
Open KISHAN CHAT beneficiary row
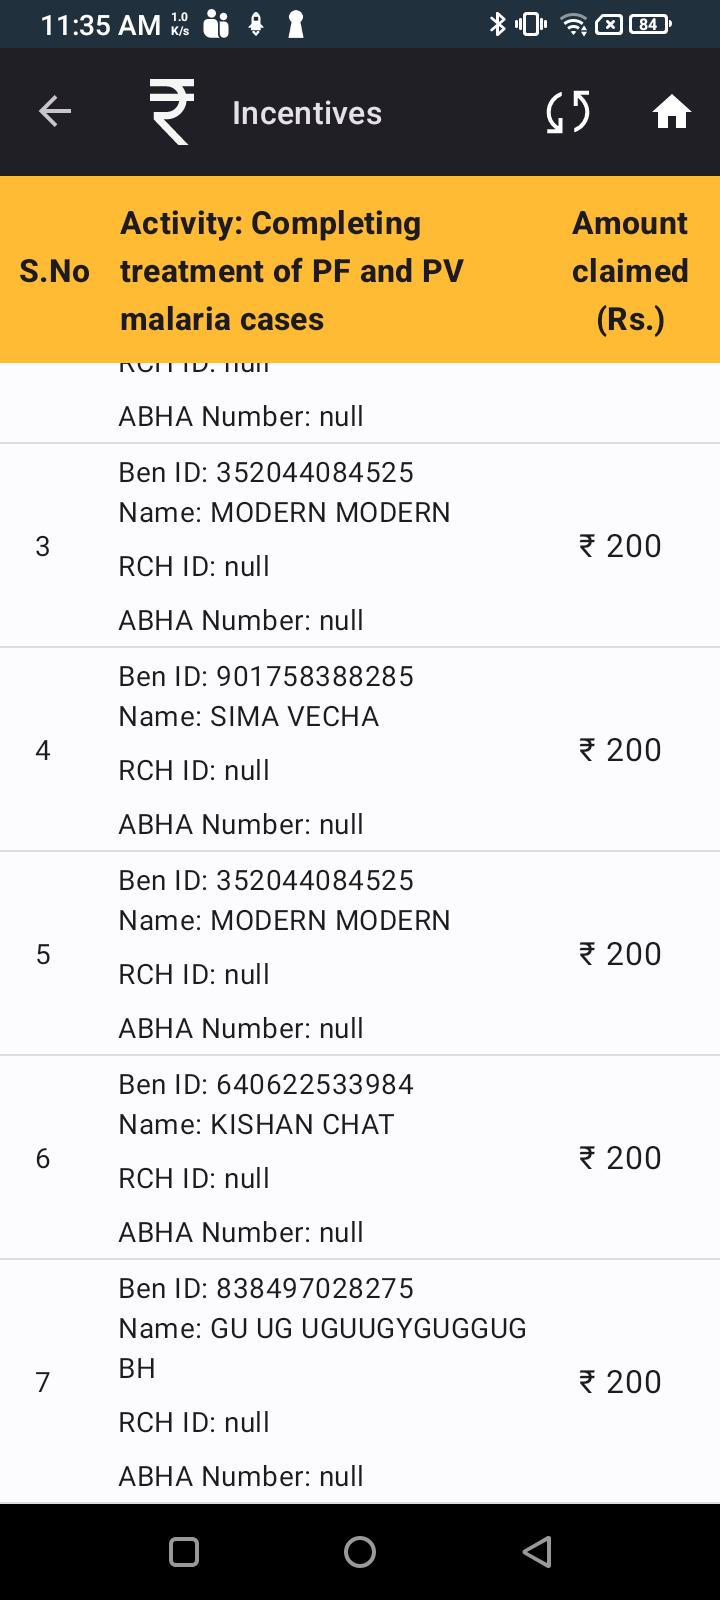point(360,1158)
